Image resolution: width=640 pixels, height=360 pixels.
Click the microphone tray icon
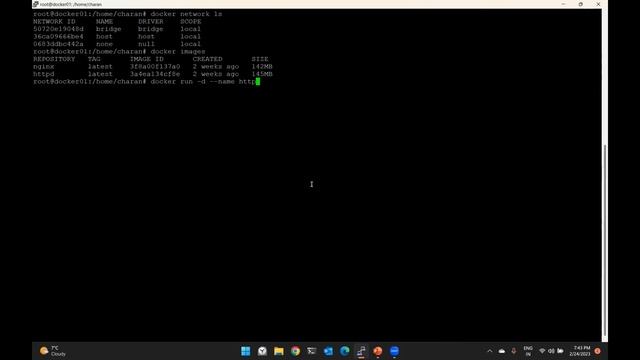(x=513, y=351)
